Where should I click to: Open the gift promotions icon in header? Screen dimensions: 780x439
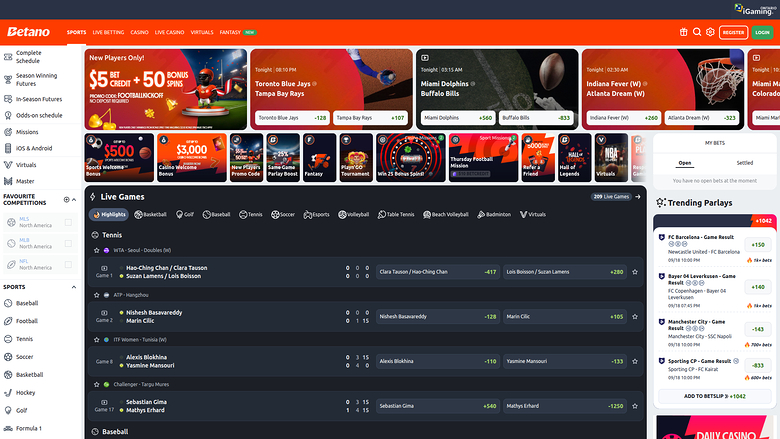pos(683,32)
